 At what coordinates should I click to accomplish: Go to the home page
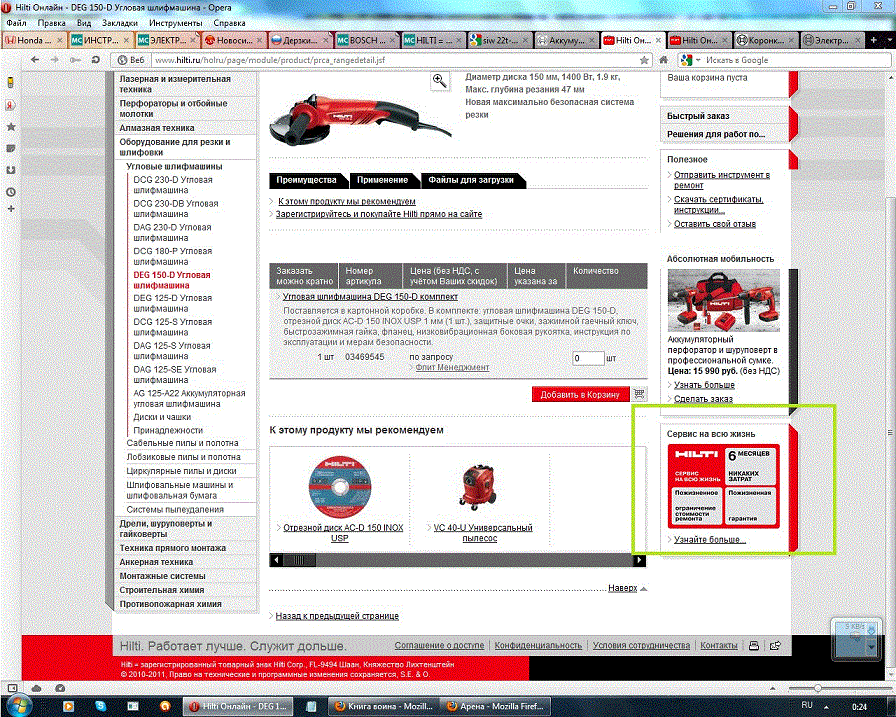coord(663,60)
